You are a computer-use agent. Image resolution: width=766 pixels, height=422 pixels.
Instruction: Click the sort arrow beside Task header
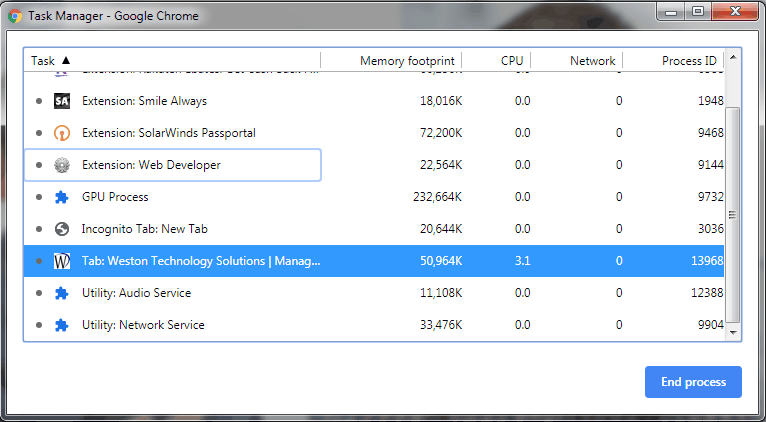(x=66, y=61)
